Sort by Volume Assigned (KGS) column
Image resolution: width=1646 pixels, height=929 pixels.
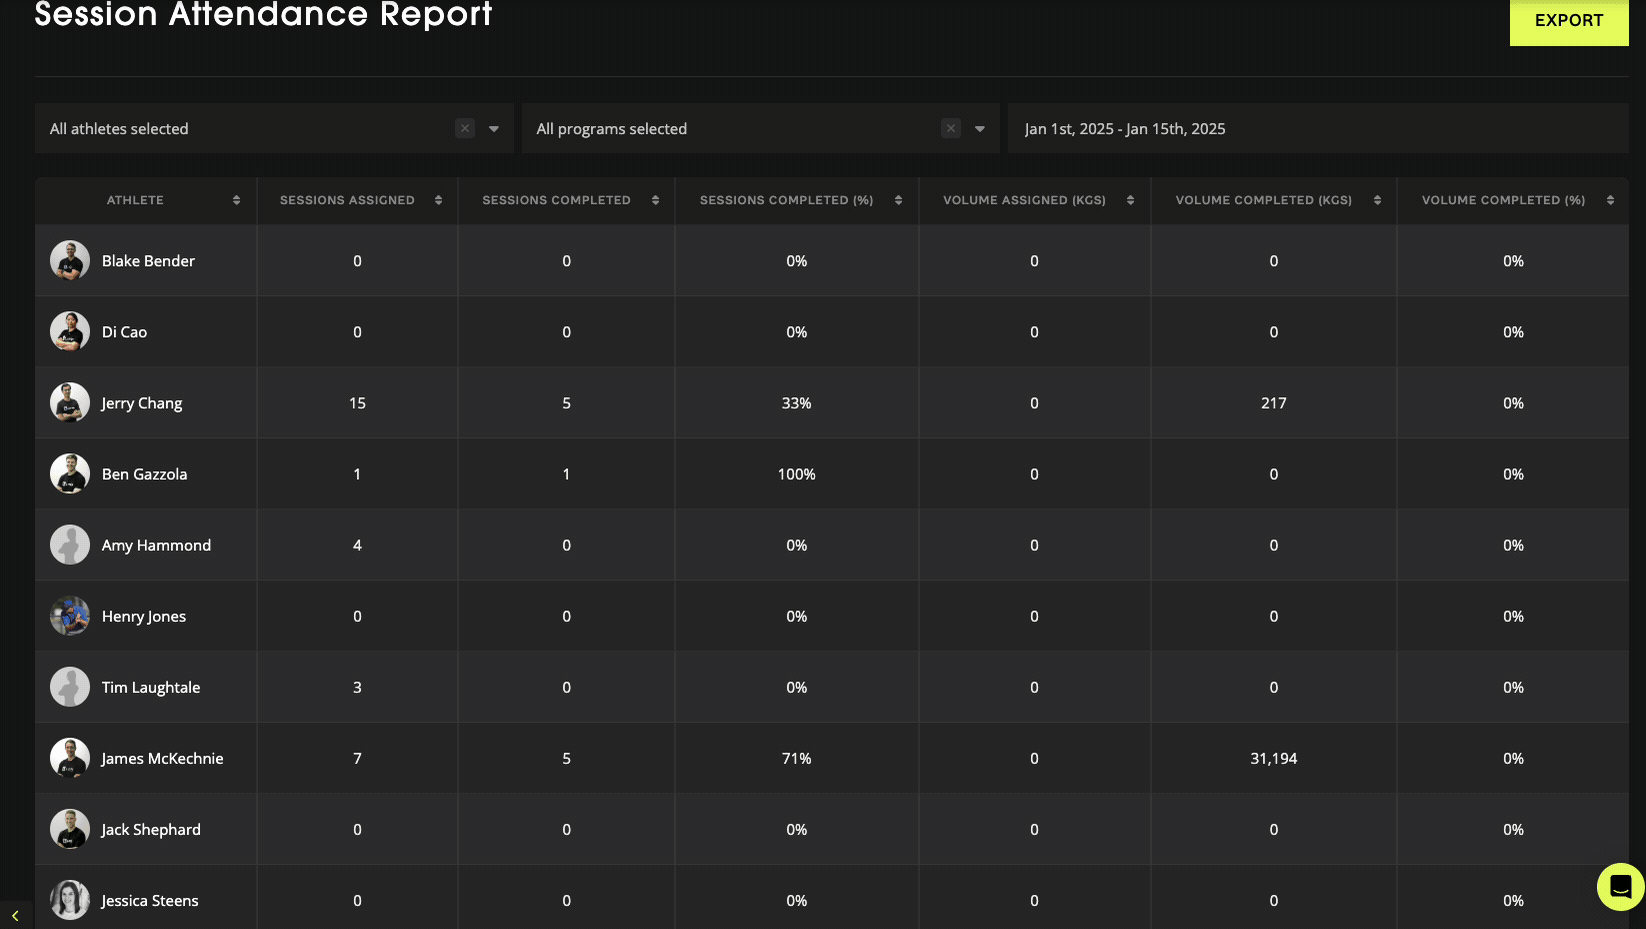point(1130,200)
